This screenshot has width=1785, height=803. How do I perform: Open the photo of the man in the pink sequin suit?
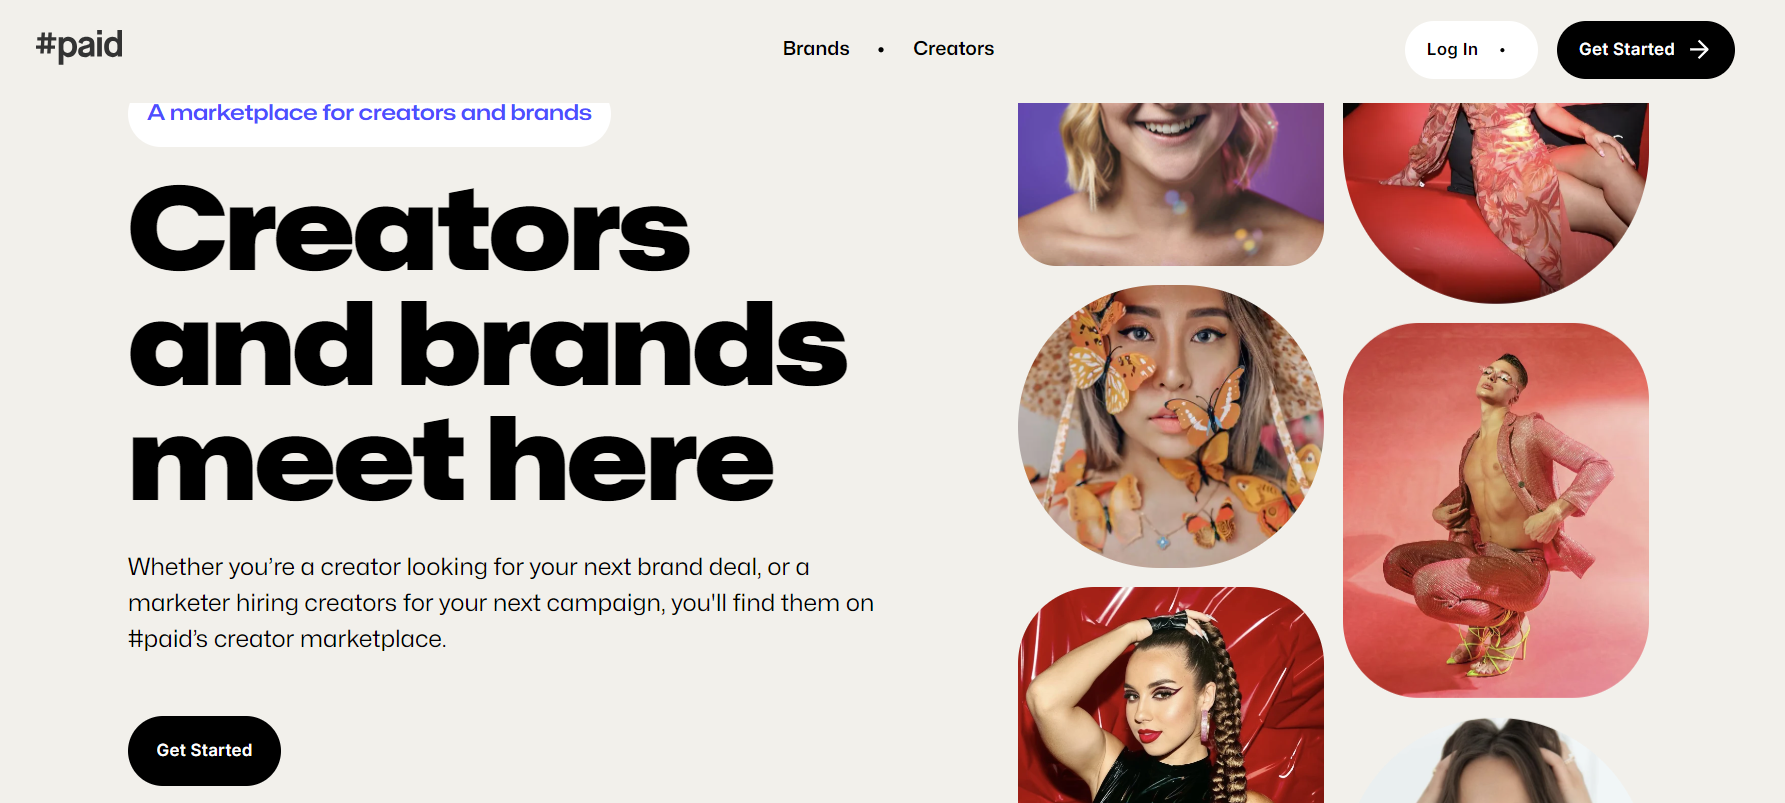[1496, 510]
